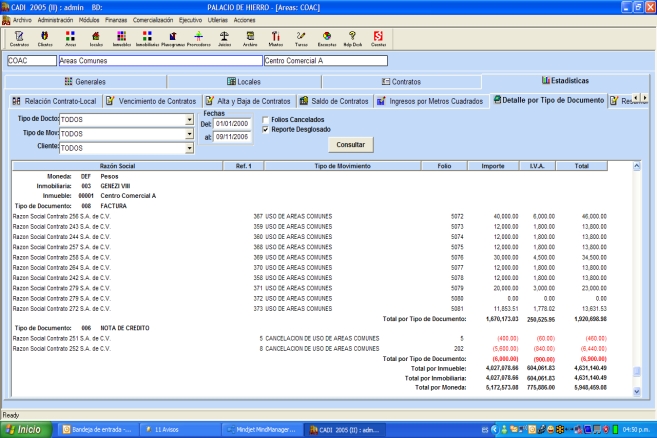This screenshot has height=438, width=657.
Task: Open the Tipo de Mov dropdown
Action: pyautogui.click(x=188, y=134)
